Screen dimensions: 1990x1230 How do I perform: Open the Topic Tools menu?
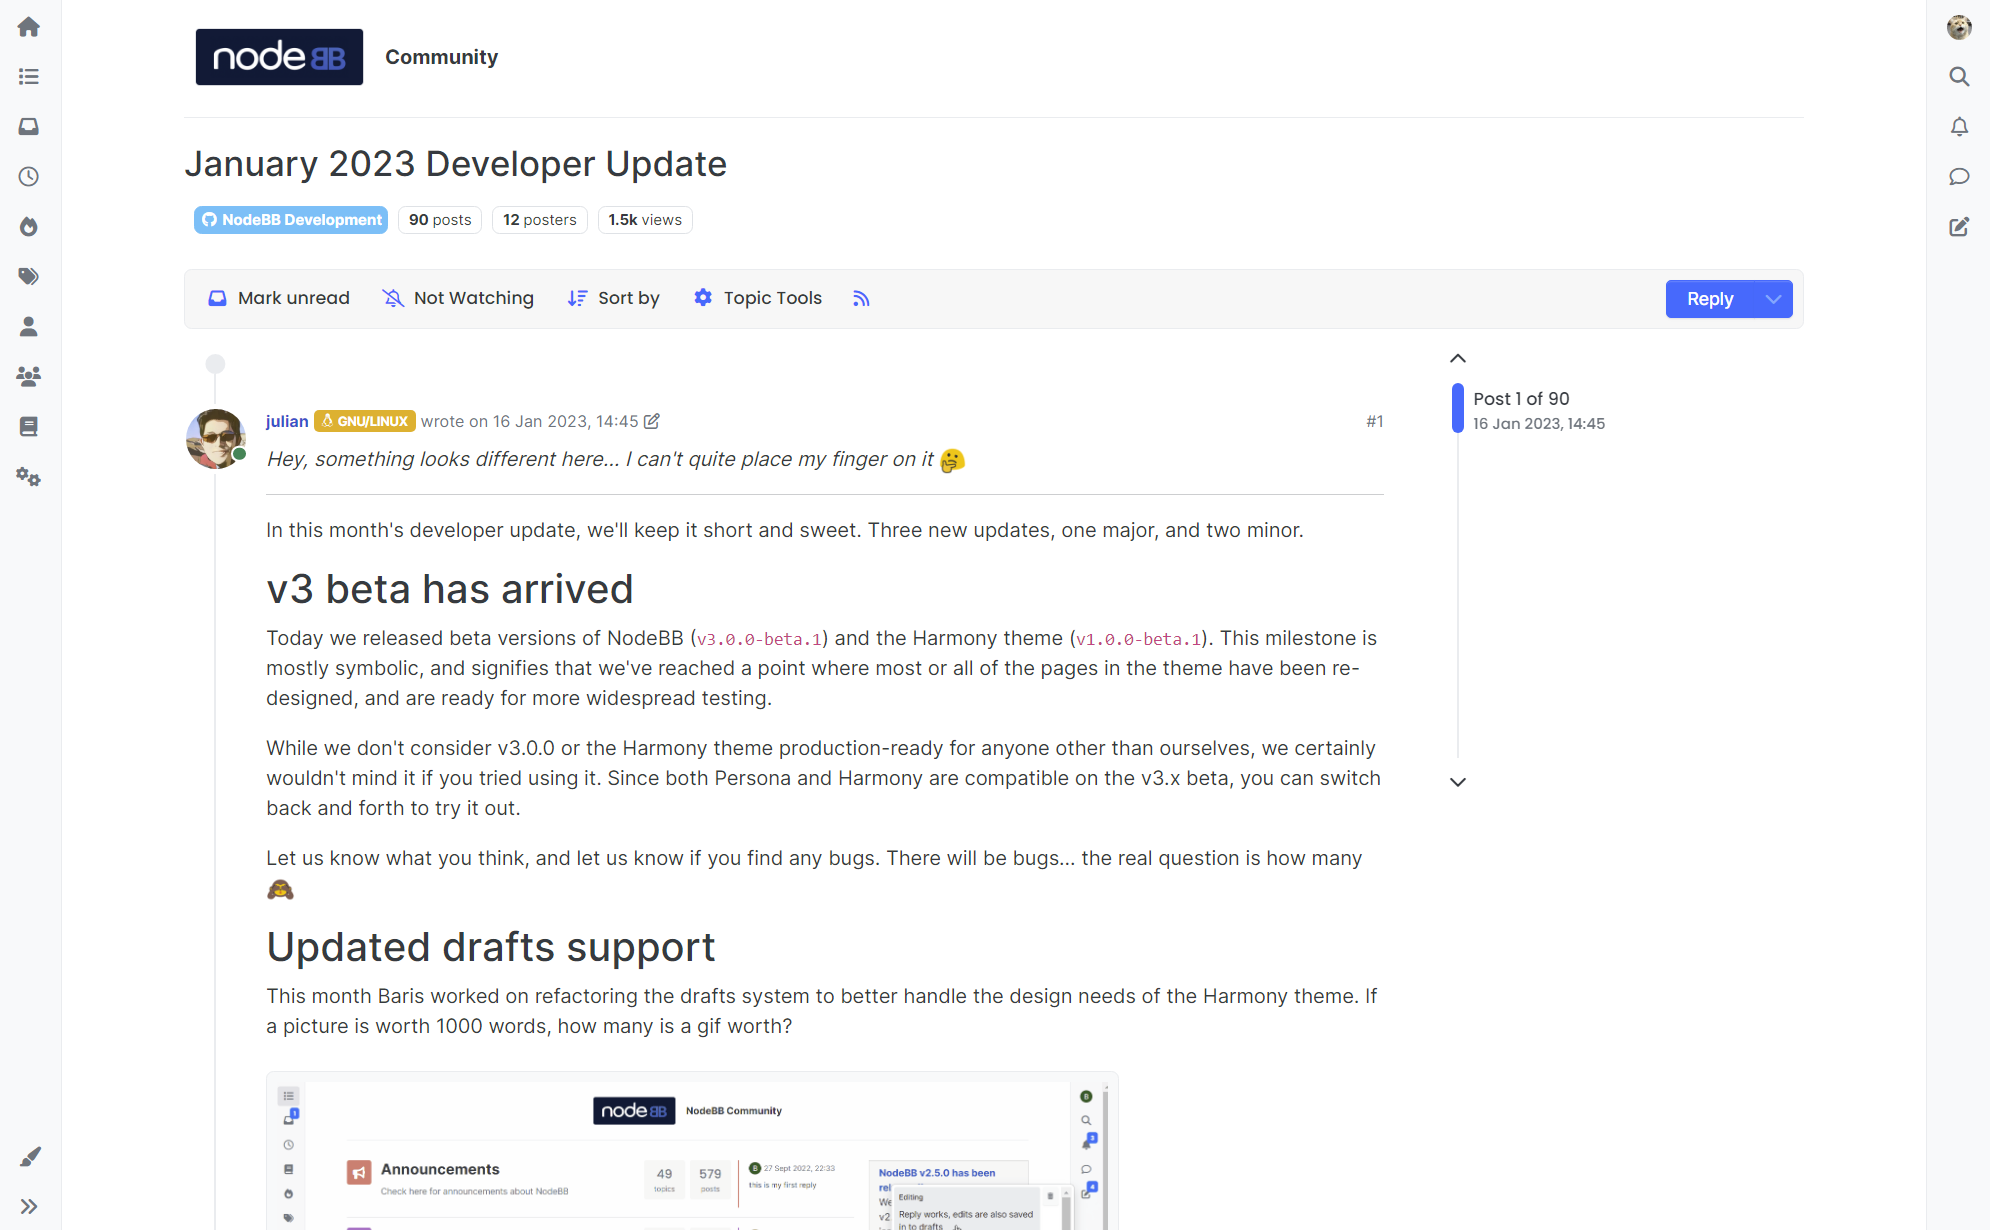758,298
